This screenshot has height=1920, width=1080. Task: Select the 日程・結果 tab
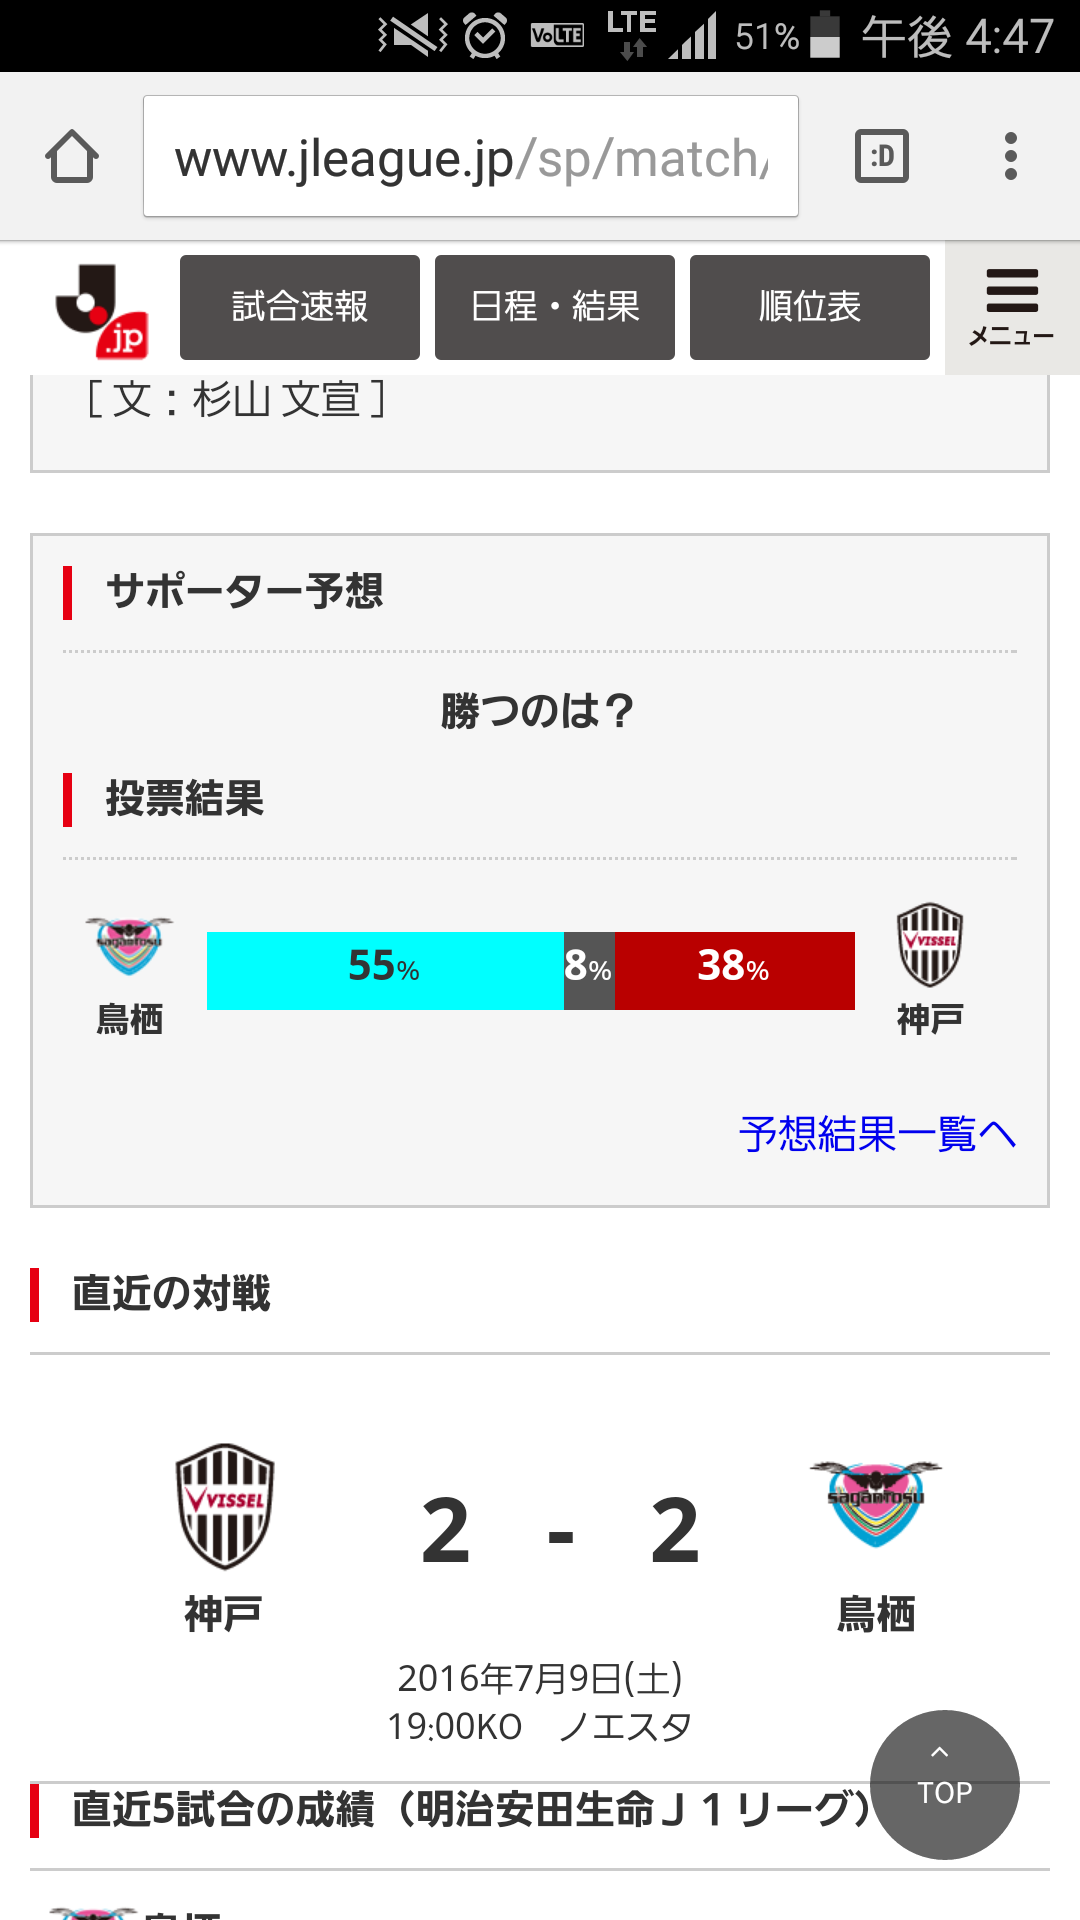click(555, 307)
